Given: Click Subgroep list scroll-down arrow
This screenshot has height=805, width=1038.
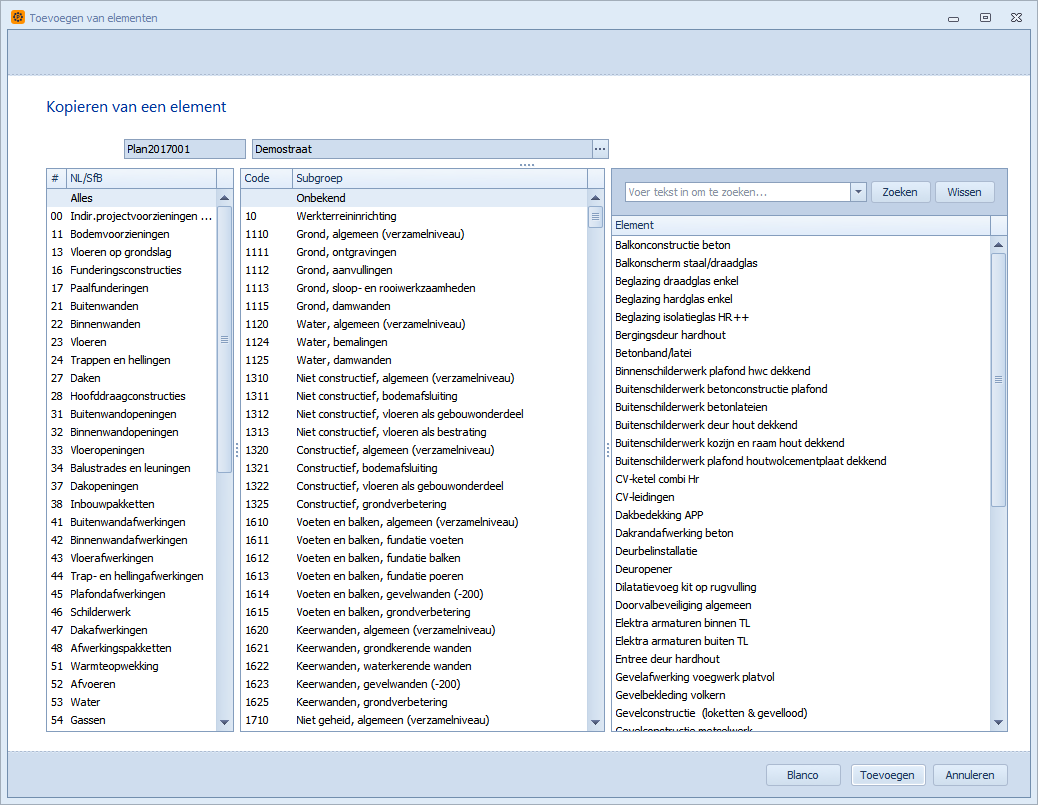Looking at the screenshot, I should [595, 722].
